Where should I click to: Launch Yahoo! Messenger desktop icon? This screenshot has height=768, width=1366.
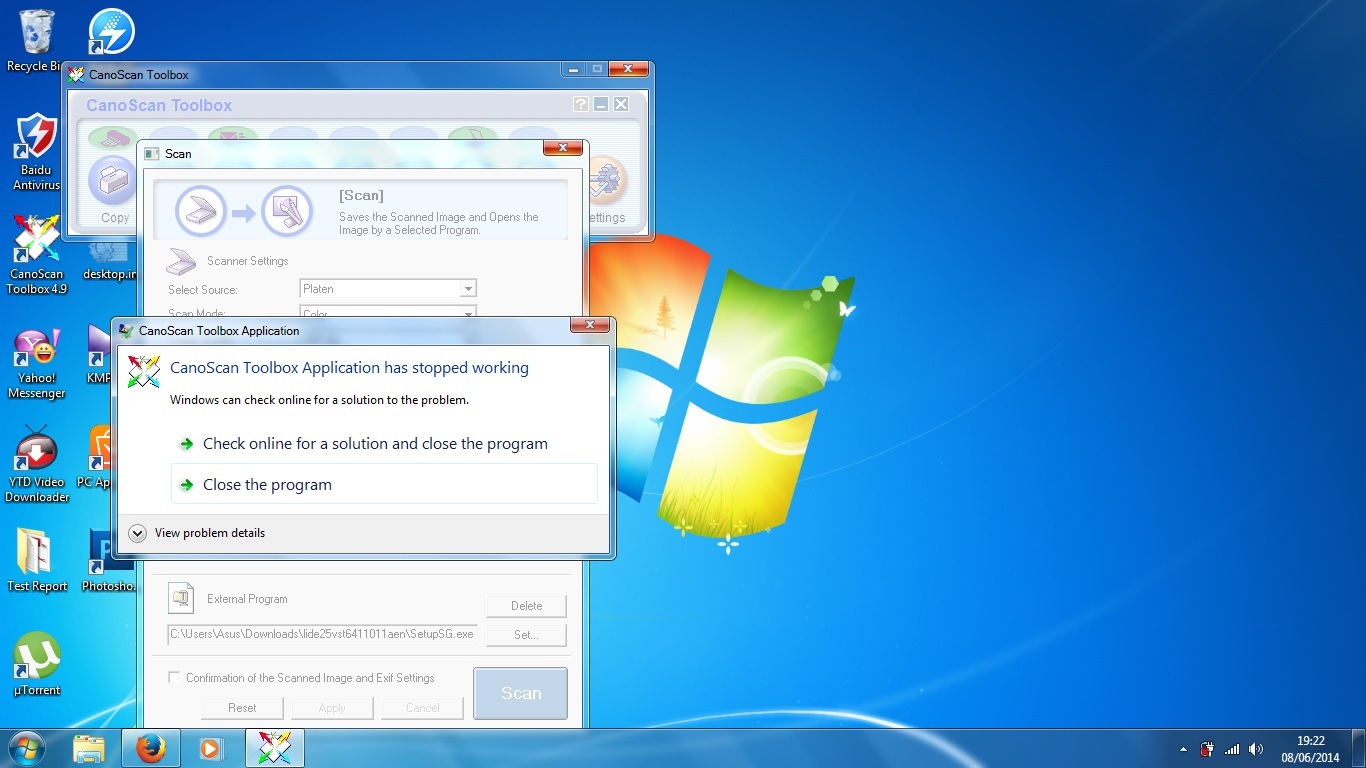37,350
